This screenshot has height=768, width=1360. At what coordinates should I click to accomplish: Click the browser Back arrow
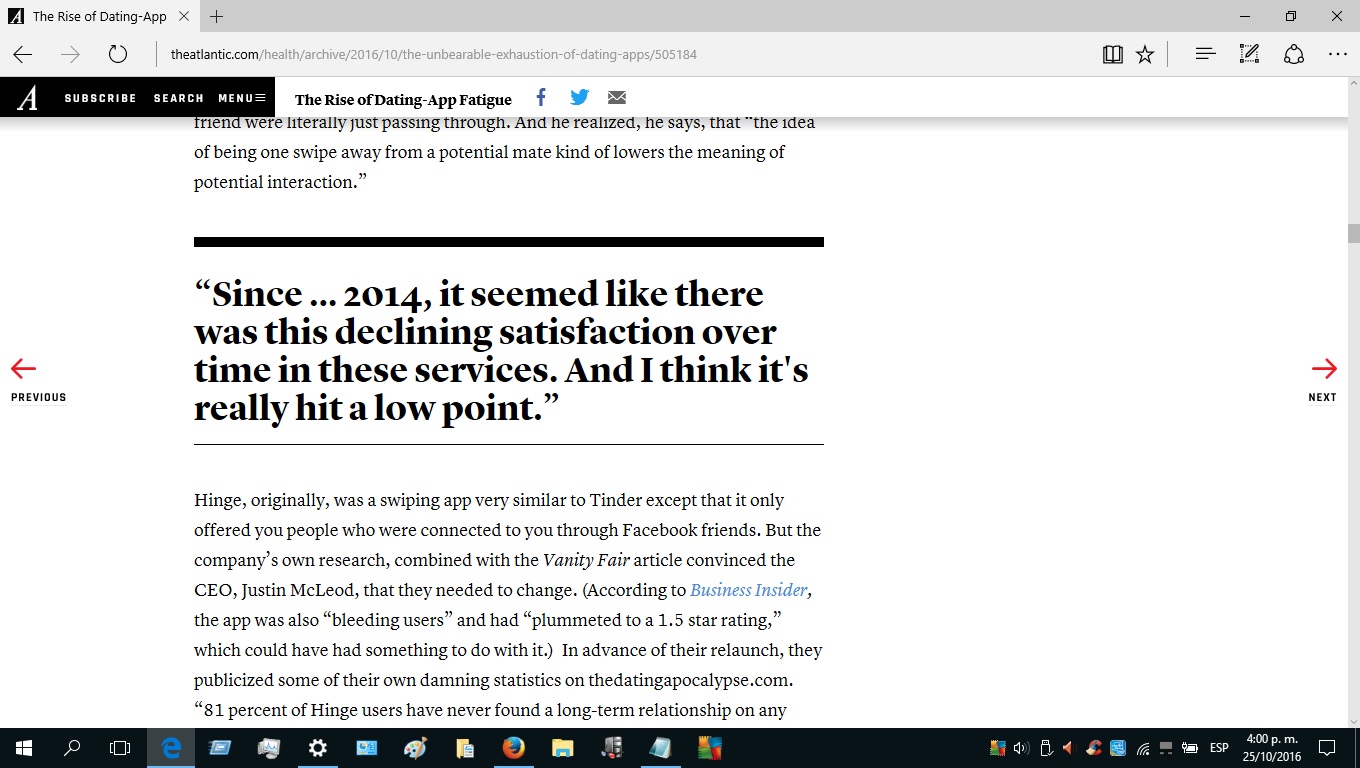pos(22,54)
